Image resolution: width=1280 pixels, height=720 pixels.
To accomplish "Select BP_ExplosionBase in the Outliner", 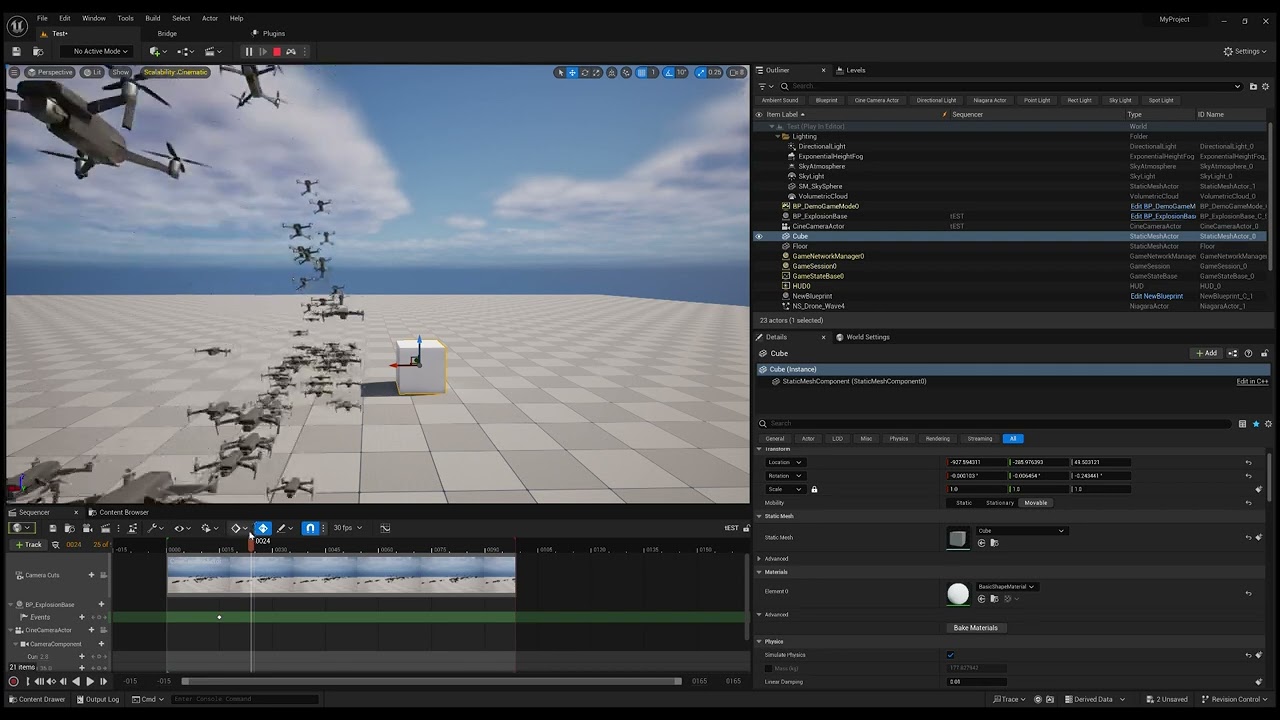I will pos(819,216).
